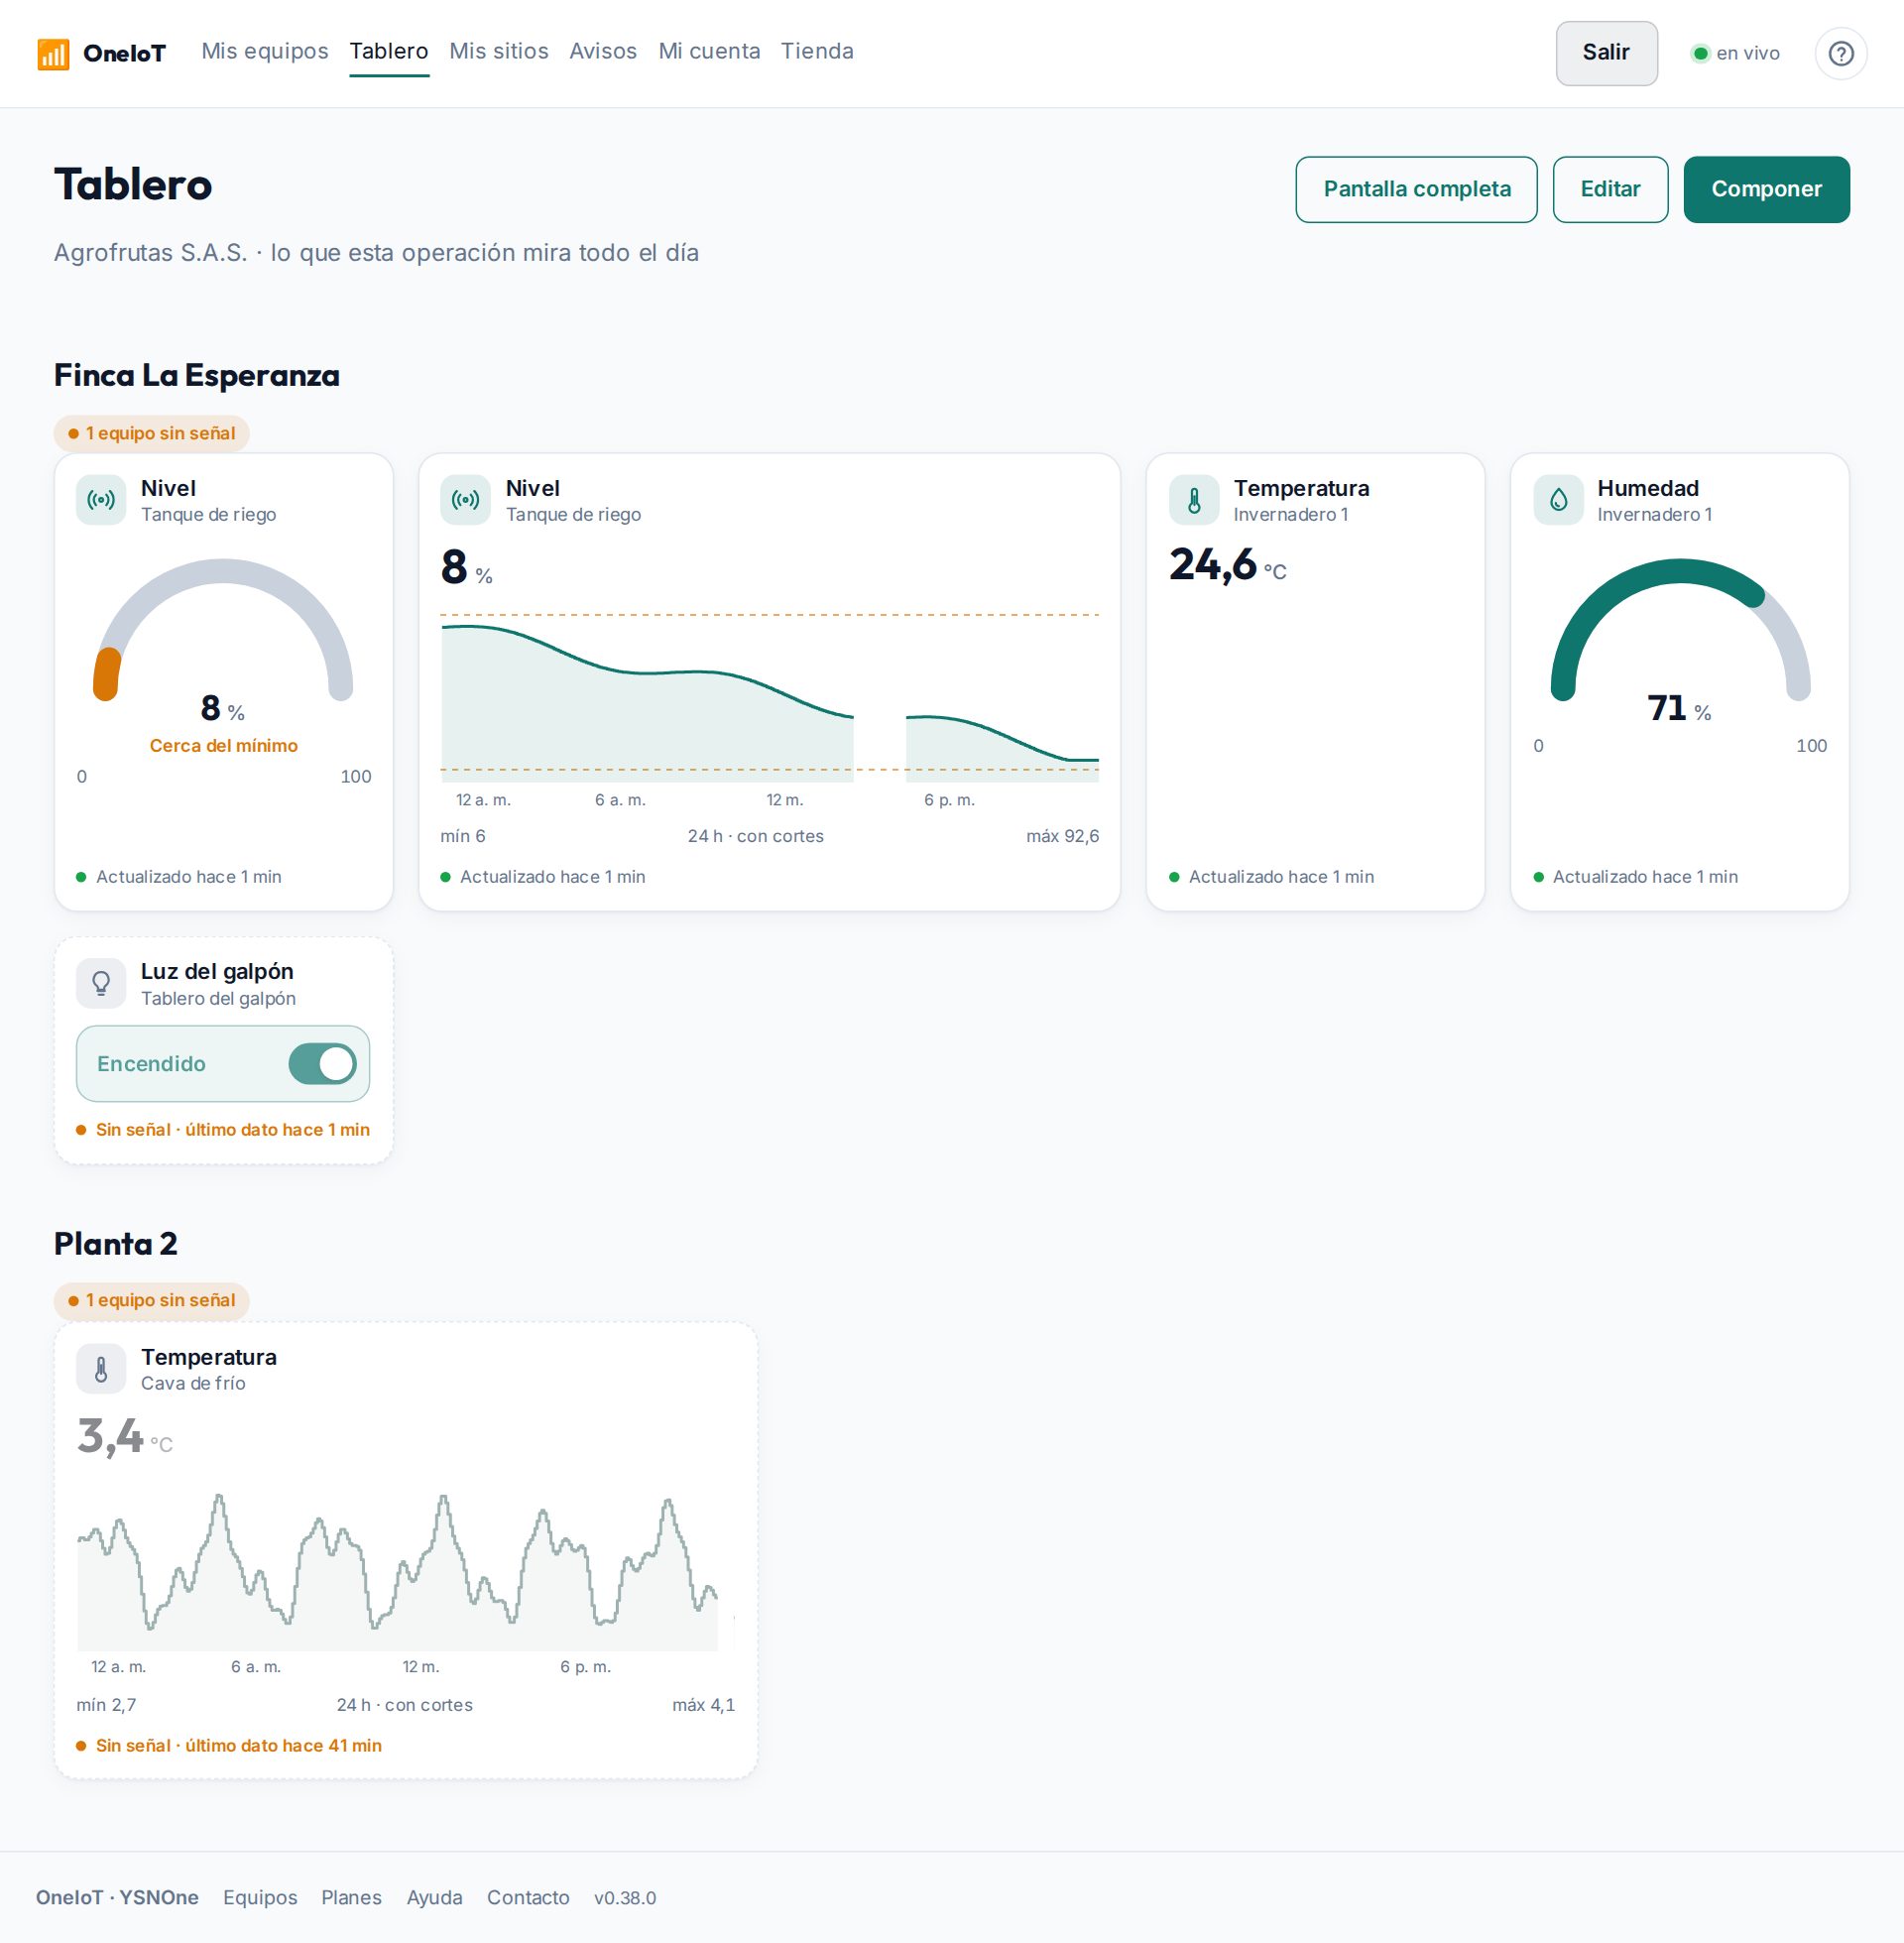
Task: Click the thermometer icon for Cava de frío
Action: click(101, 1369)
